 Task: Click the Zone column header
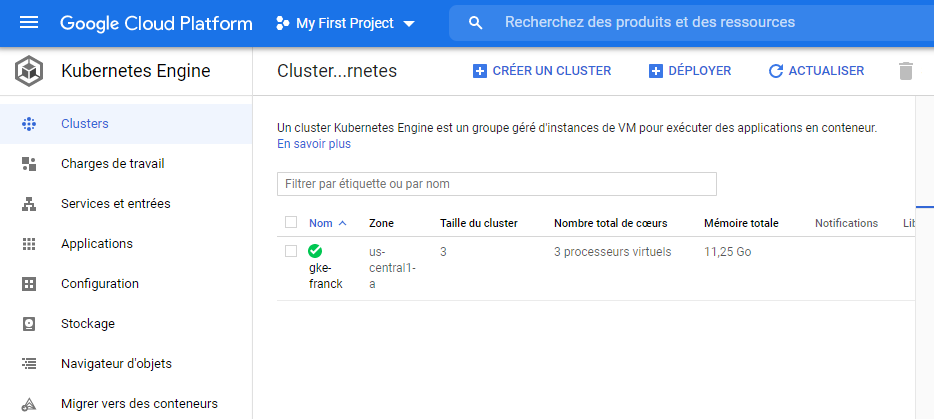tap(381, 224)
